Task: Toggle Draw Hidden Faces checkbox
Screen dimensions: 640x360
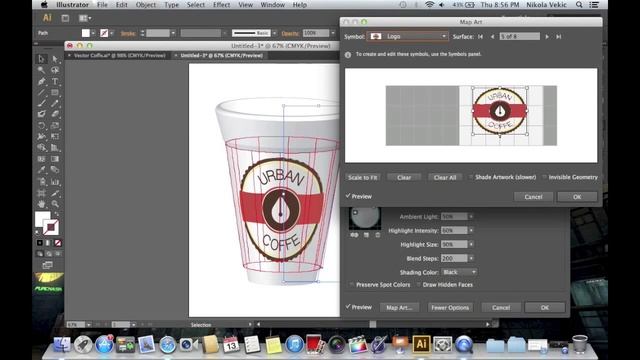Action: [x=418, y=284]
